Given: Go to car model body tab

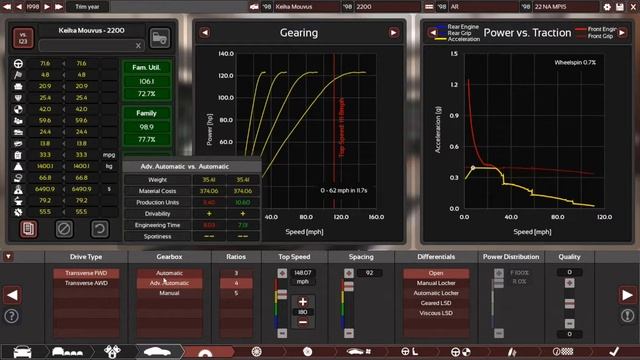Looking at the screenshot, I should [22, 351].
